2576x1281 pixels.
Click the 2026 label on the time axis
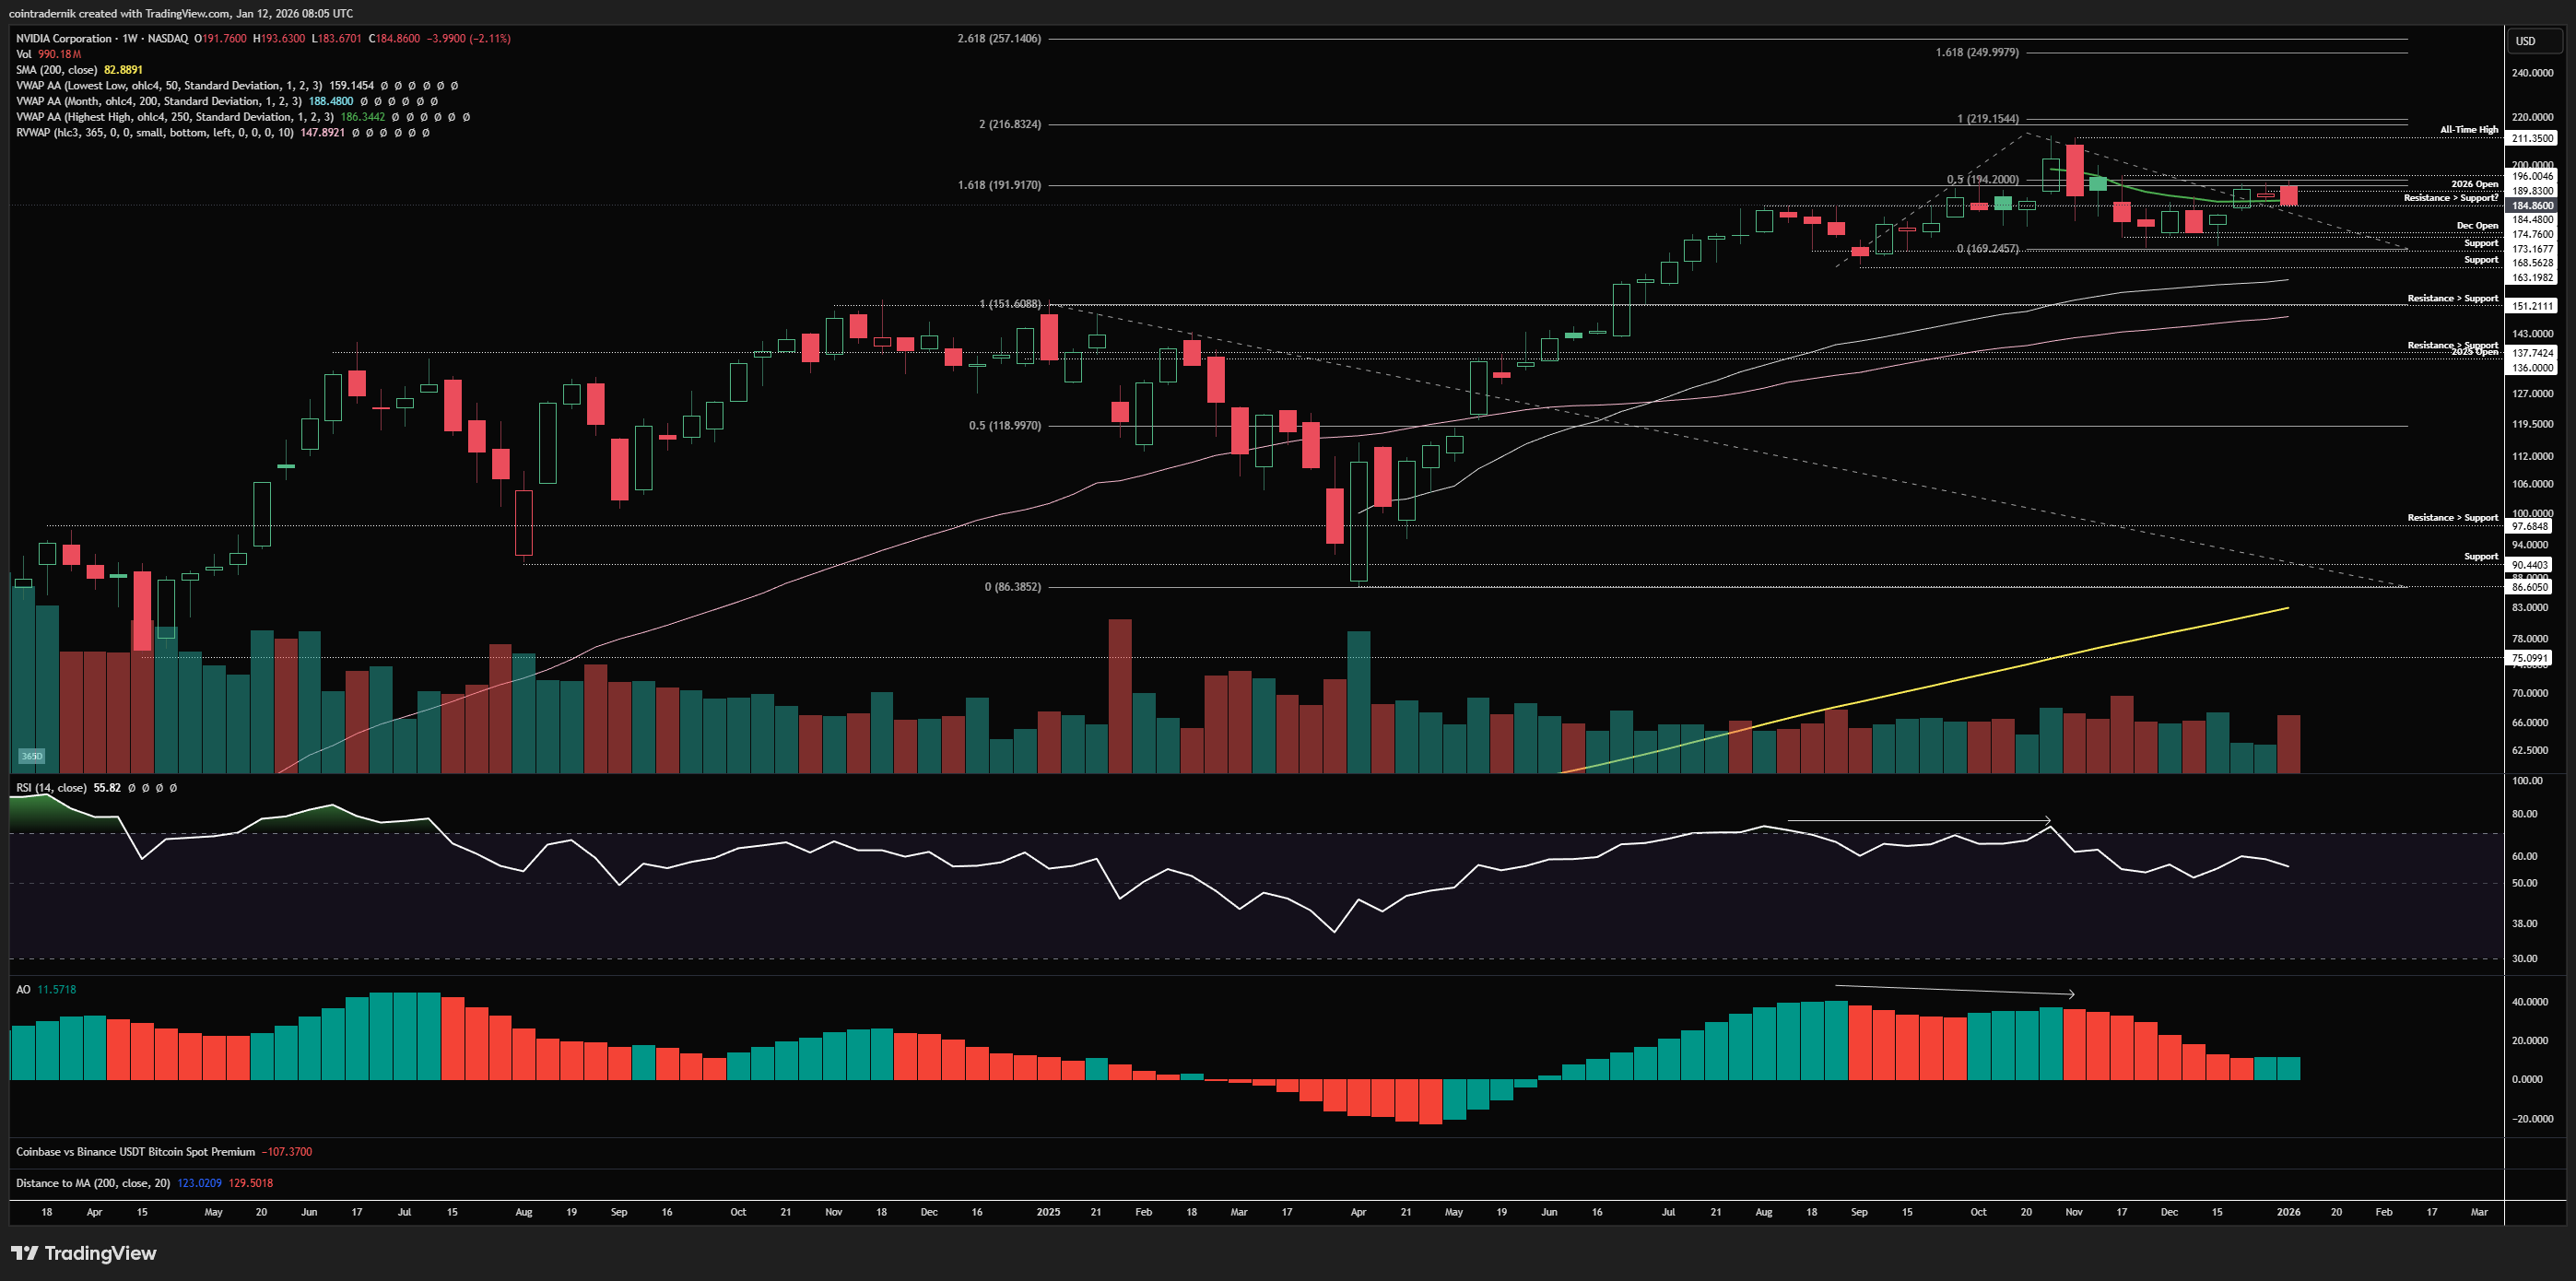[x=2288, y=1212]
